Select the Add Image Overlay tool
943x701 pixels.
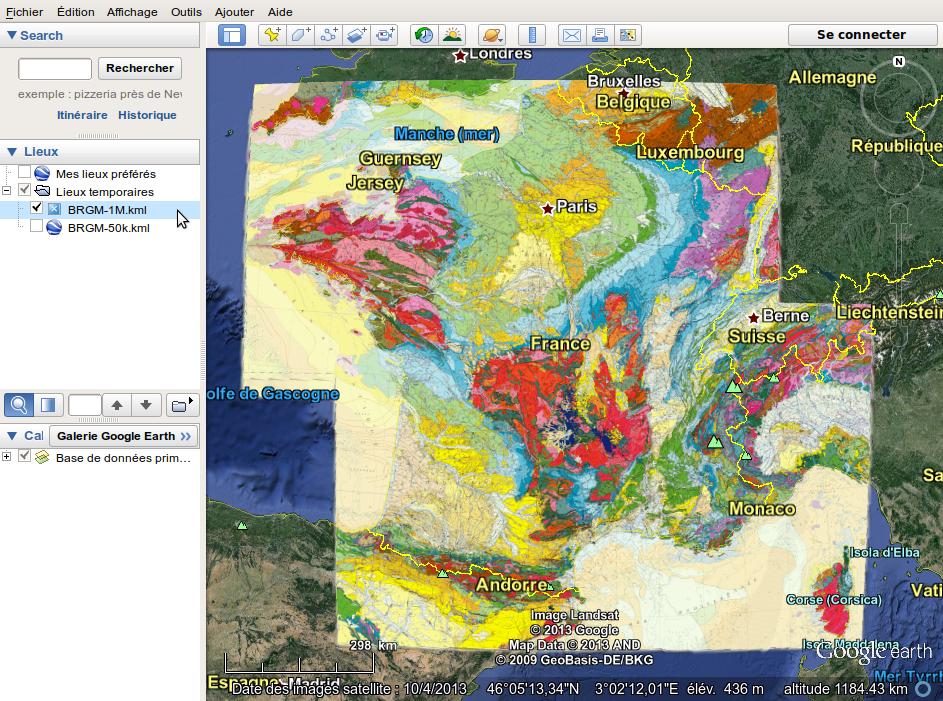pos(357,35)
